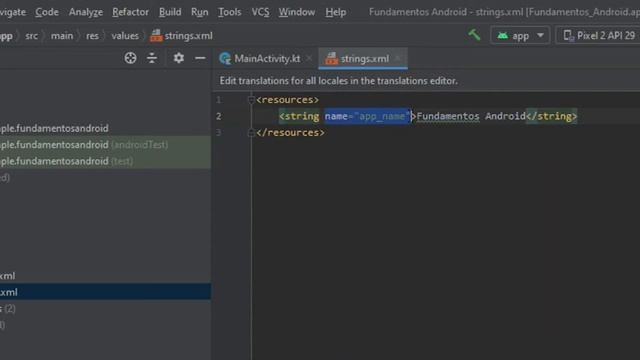This screenshot has width=640, height=360.
Task: Open the VCS menu
Action: click(260, 12)
